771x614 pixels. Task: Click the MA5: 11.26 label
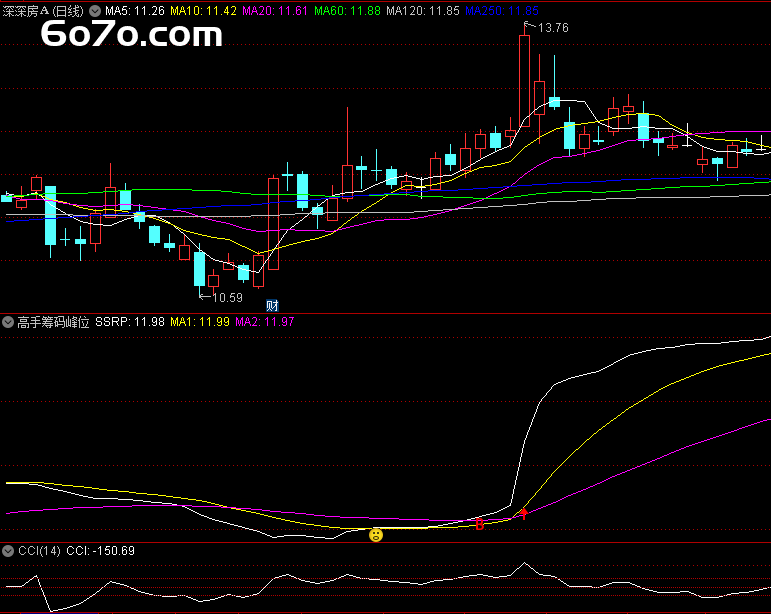[135, 11]
